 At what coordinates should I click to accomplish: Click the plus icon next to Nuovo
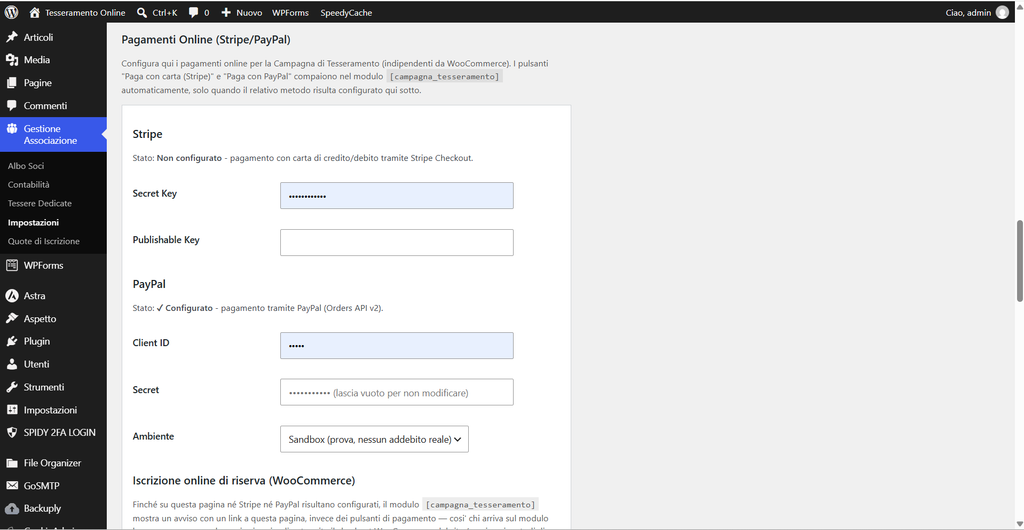[x=226, y=12]
